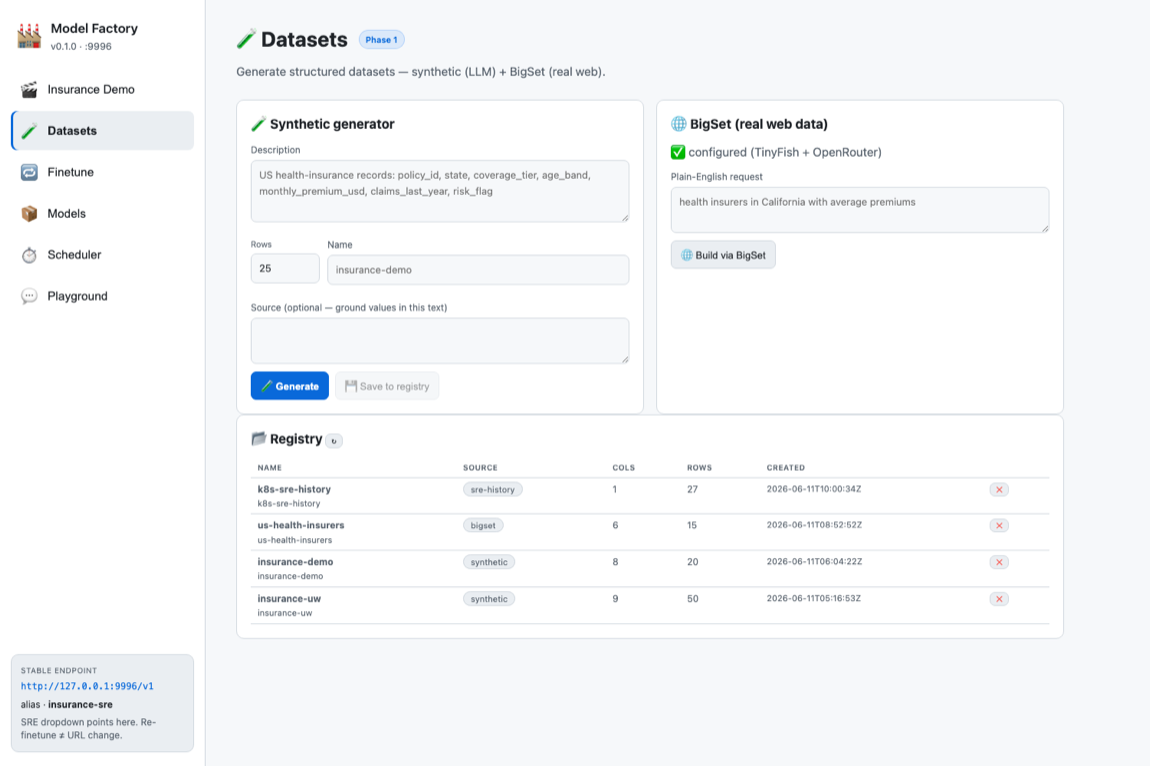Click the bigset source tag

click(483, 525)
